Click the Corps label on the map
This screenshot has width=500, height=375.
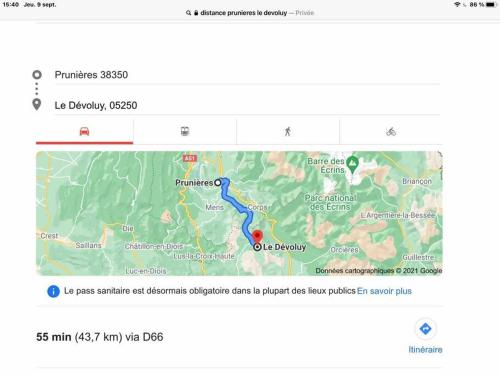pos(258,207)
